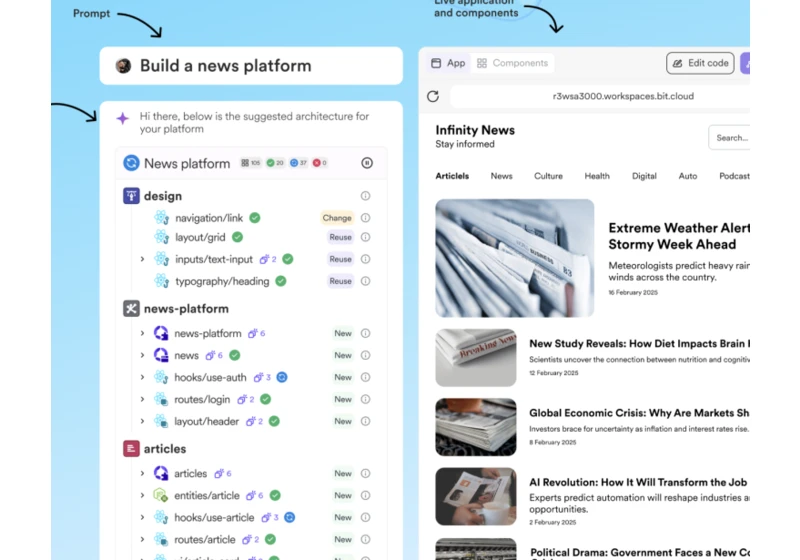Expand the layout/header row
This screenshot has height=560, width=800.
(142, 421)
